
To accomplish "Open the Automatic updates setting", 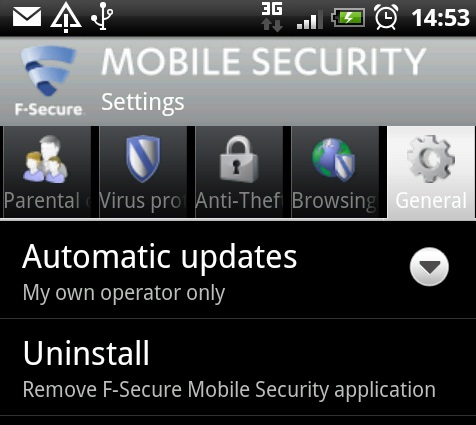I will point(238,270).
